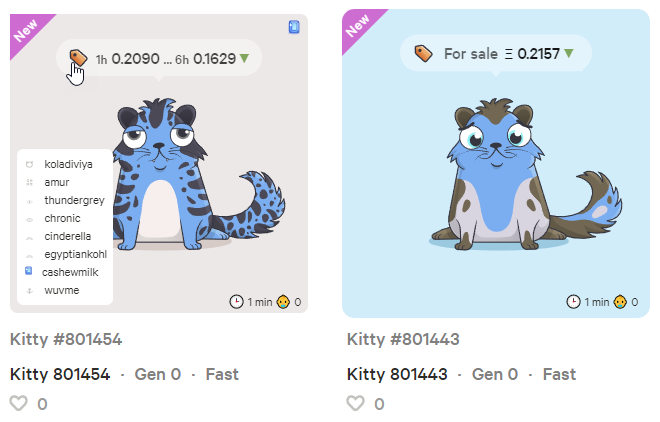Open the Kitty #801443 title link
Screen dimensions: 660x422
click(403, 340)
